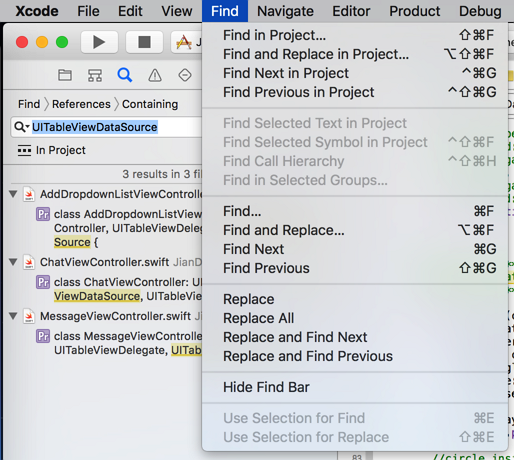
Task: Choose Find… menu item
Action: click(x=355, y=211)
